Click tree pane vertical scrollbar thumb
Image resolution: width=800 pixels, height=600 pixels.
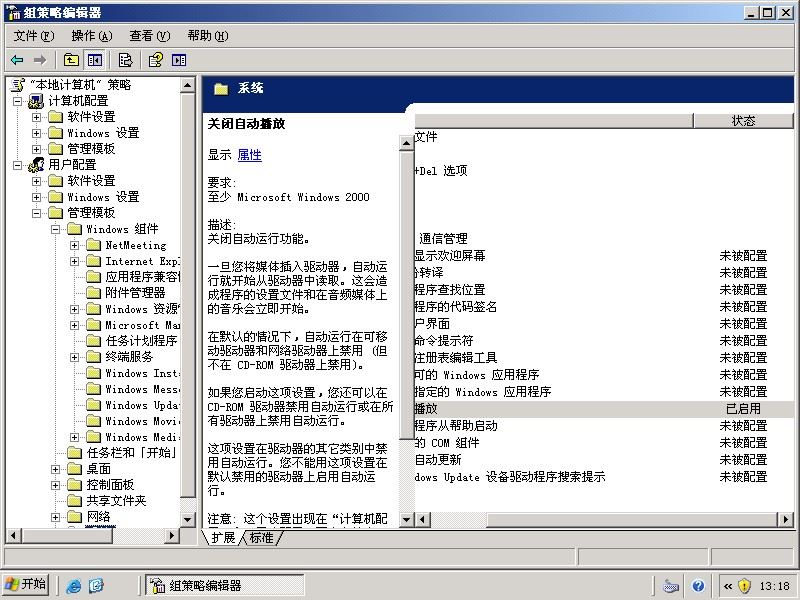(x=188, y=295)
